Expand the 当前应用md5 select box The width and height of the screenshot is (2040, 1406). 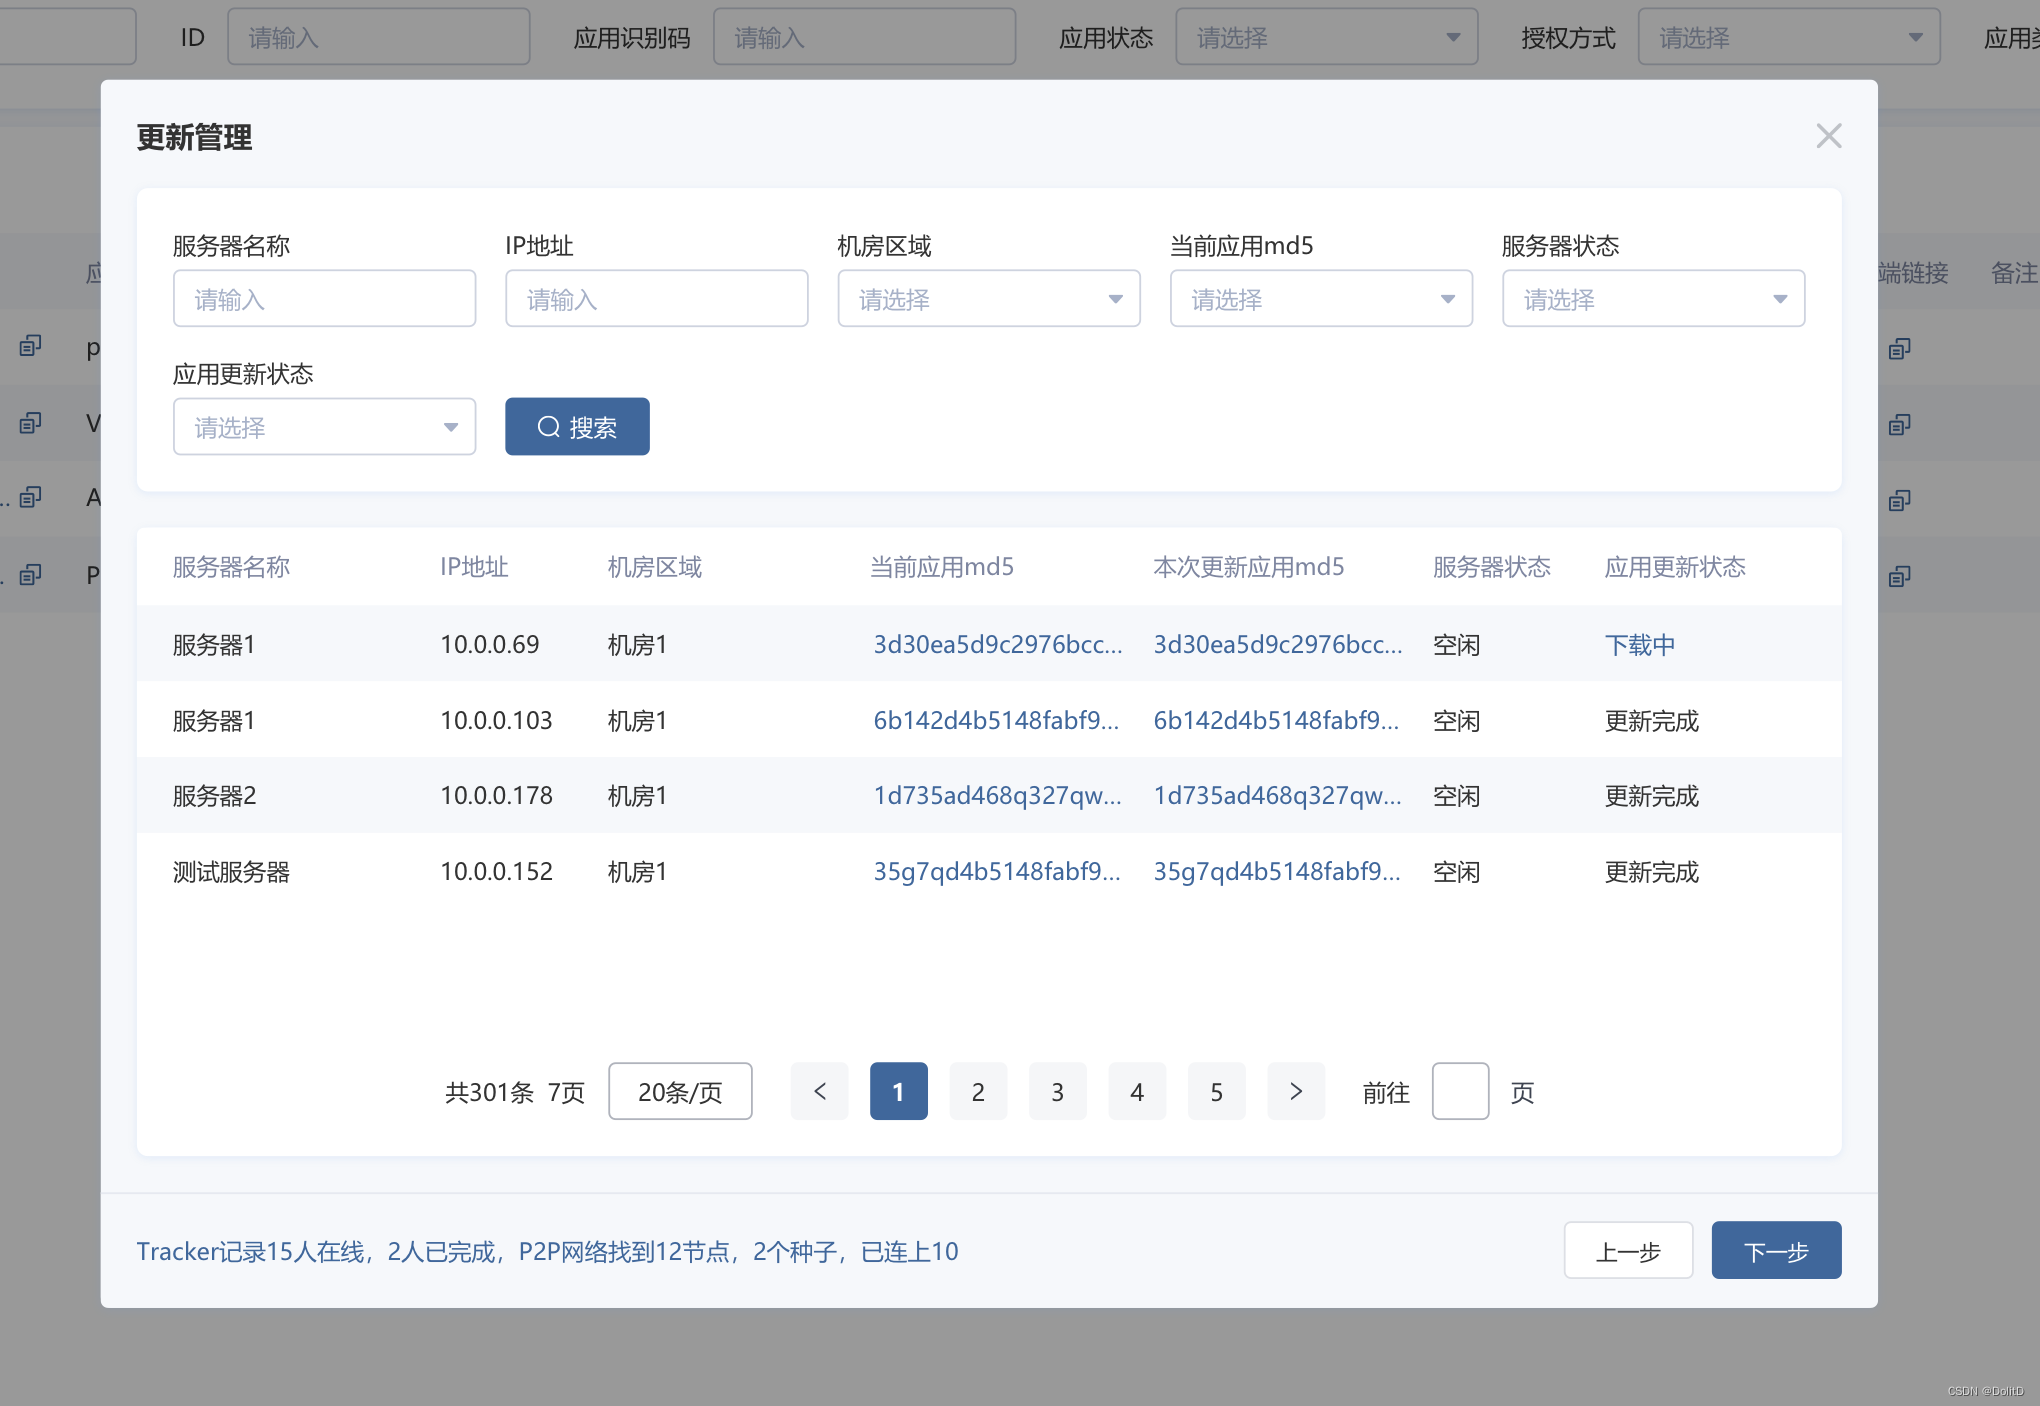(1320, 299)
